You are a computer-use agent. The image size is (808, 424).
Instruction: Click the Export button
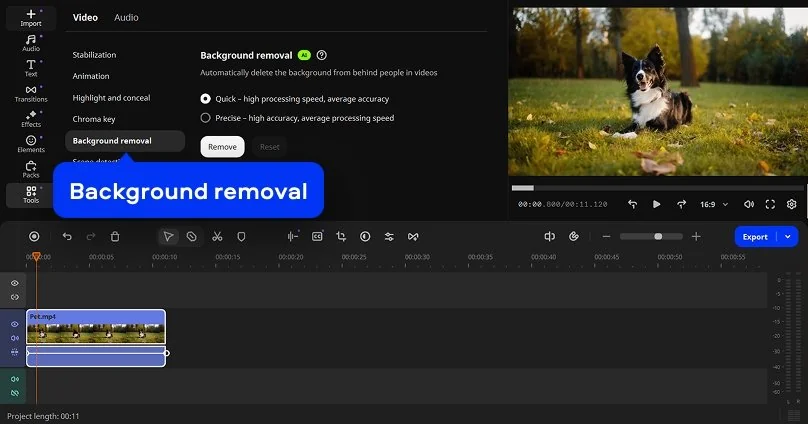coord(755,237)
